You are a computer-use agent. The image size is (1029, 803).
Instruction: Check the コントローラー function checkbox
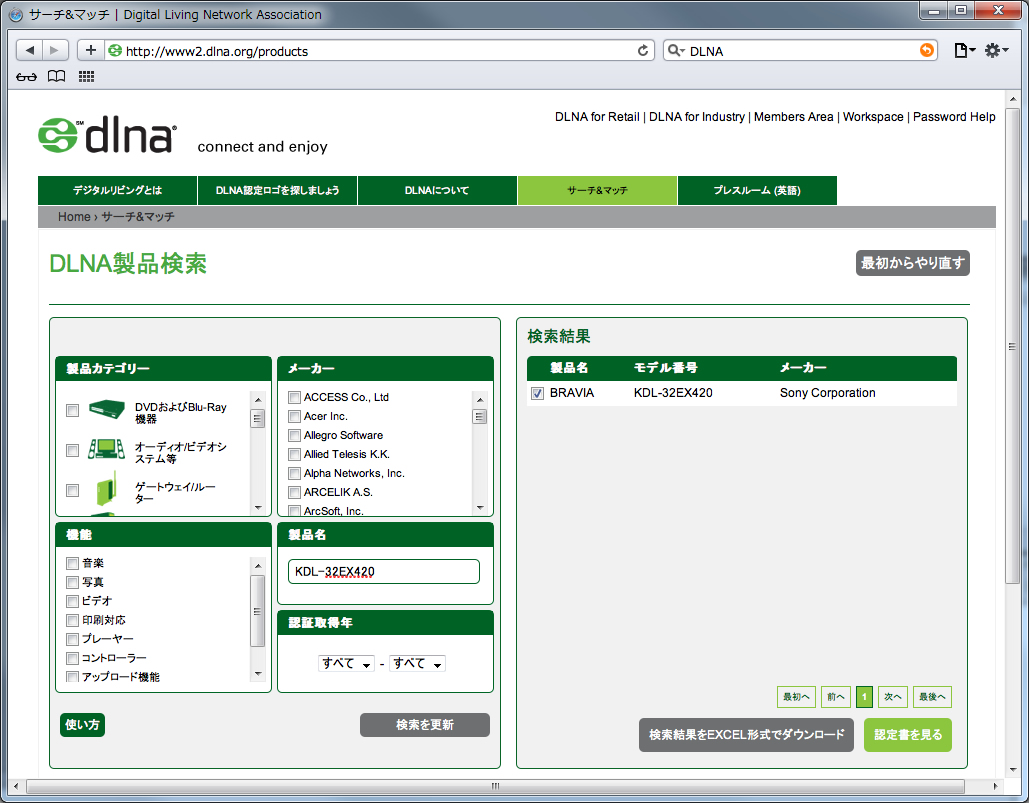(x=73, y=659)
